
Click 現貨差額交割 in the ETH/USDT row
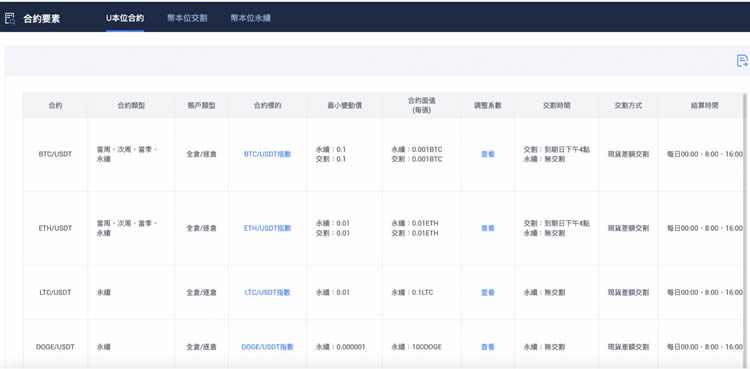(628, 228)
